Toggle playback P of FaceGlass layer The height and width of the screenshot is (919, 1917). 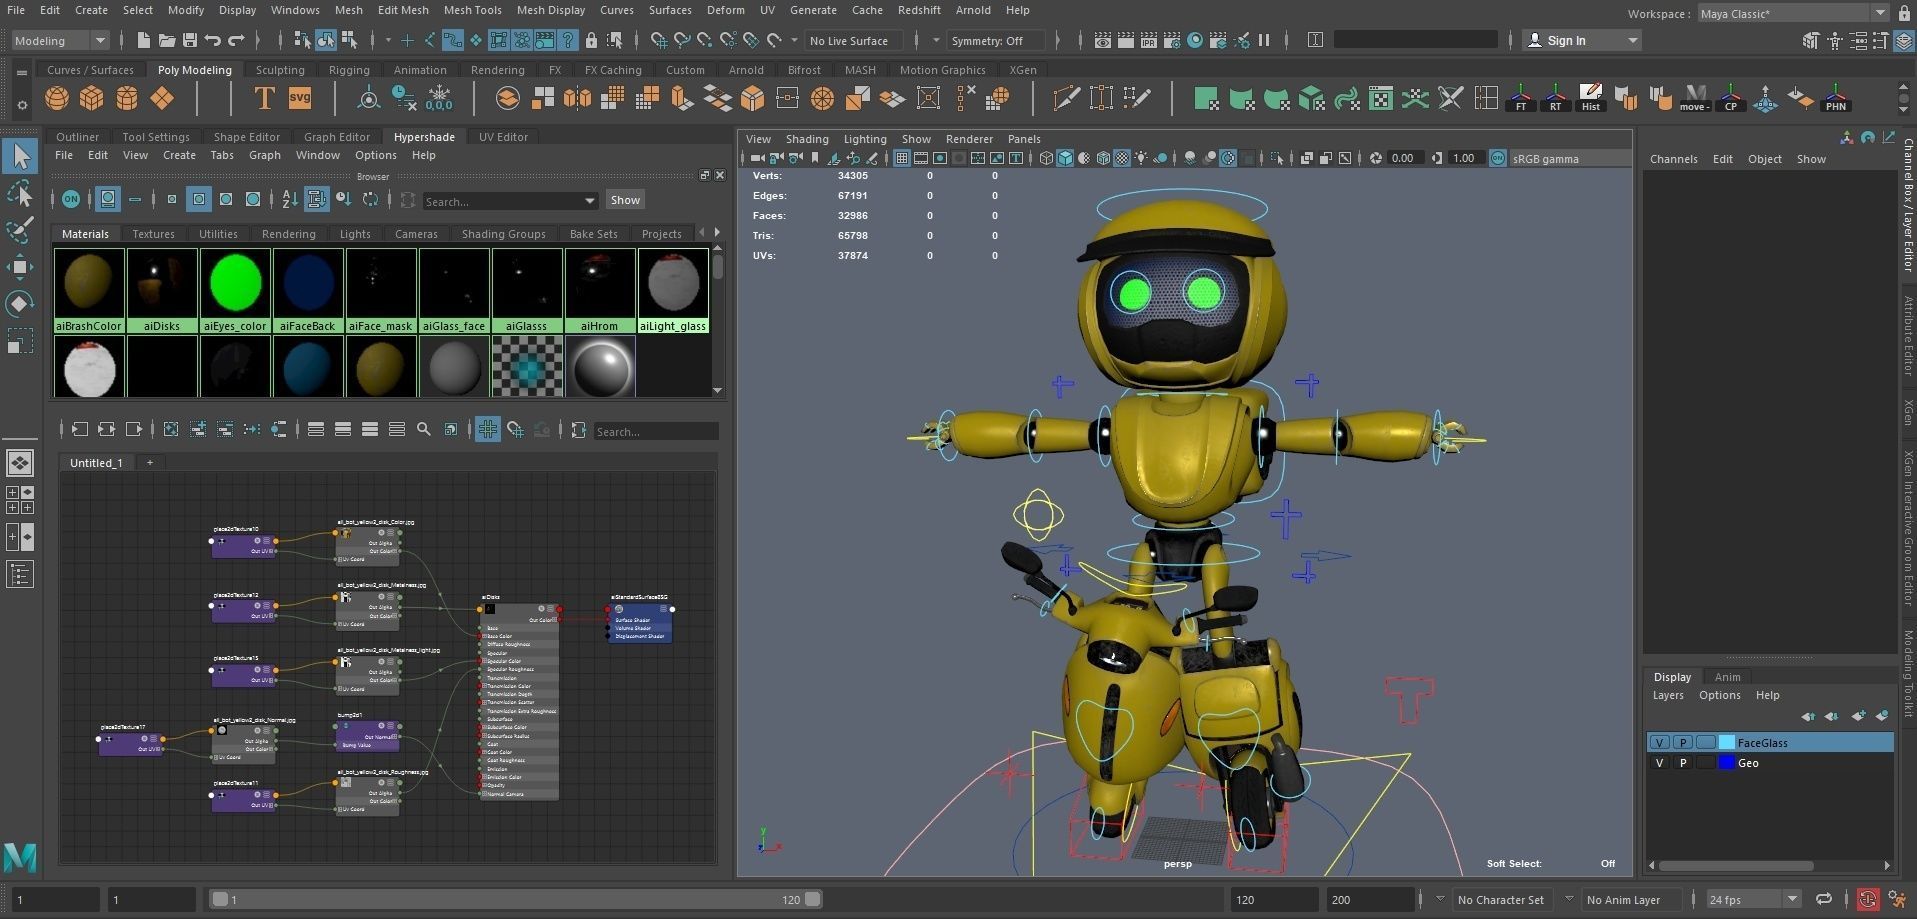point(1683,742)
